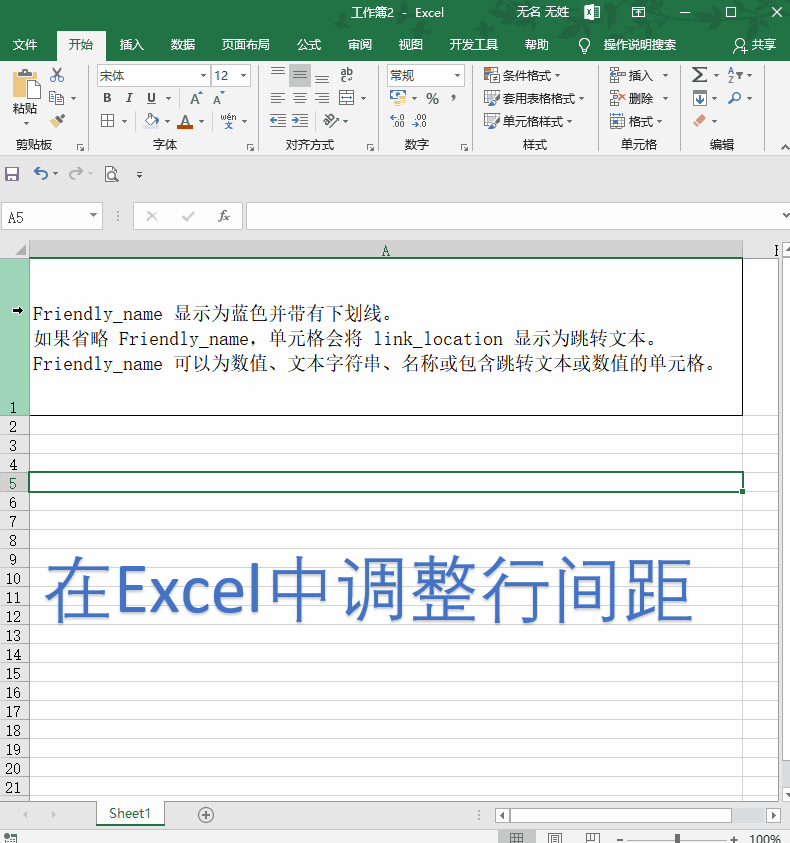Customize Quick Access Toolbar dropdown

click(x=139, y=175)
